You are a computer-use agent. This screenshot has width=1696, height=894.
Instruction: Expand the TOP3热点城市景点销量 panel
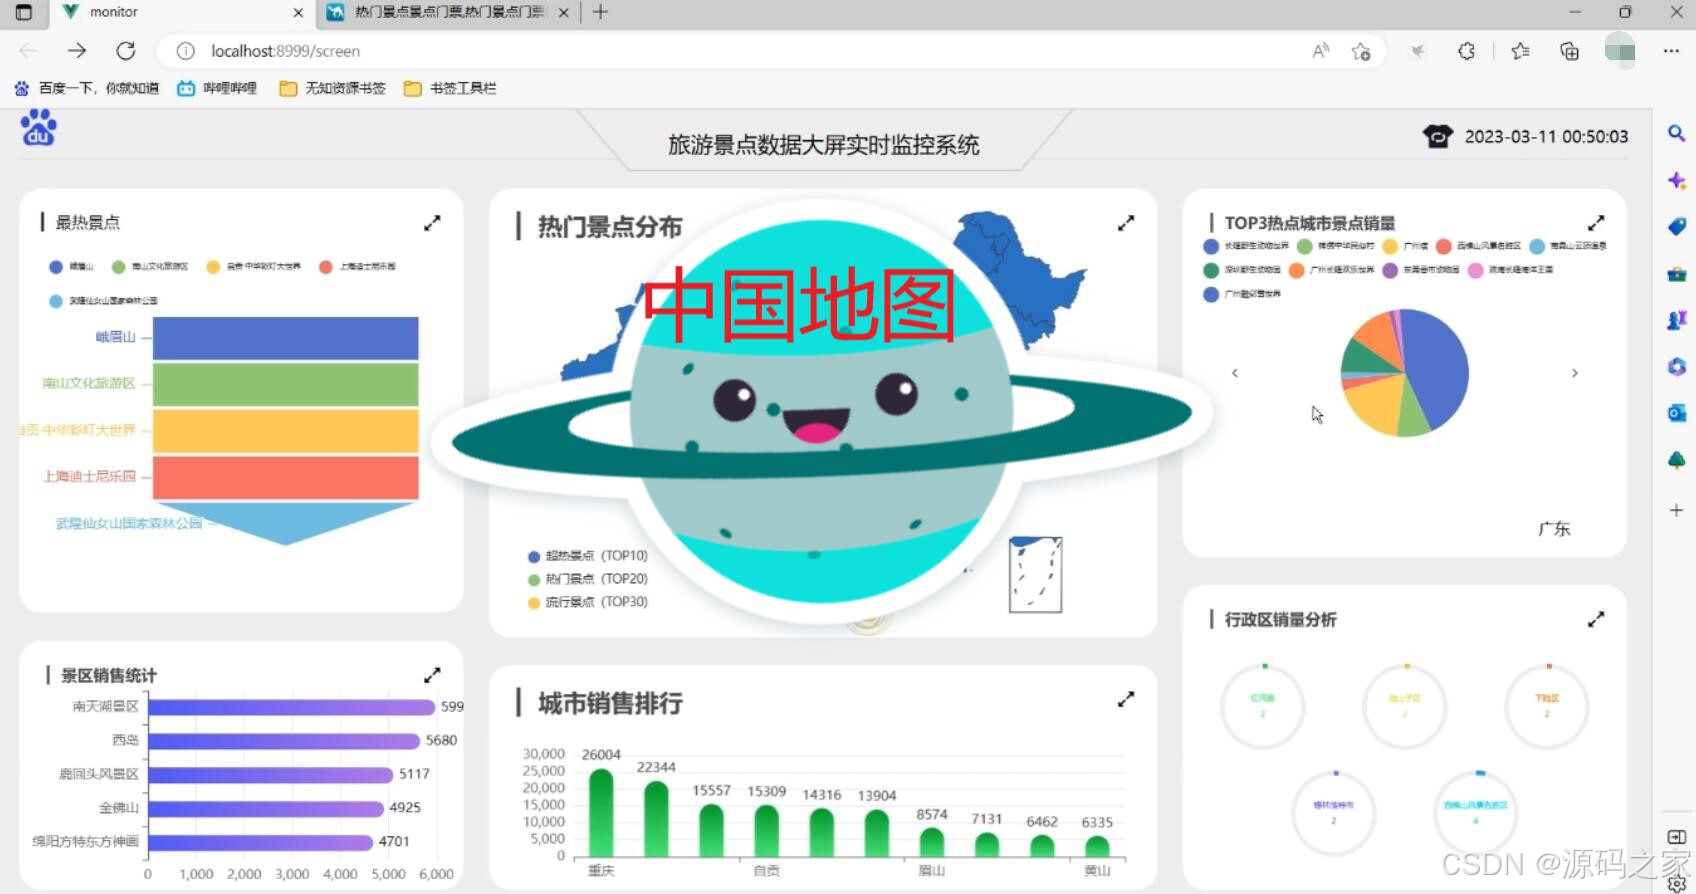(1596, 222)
